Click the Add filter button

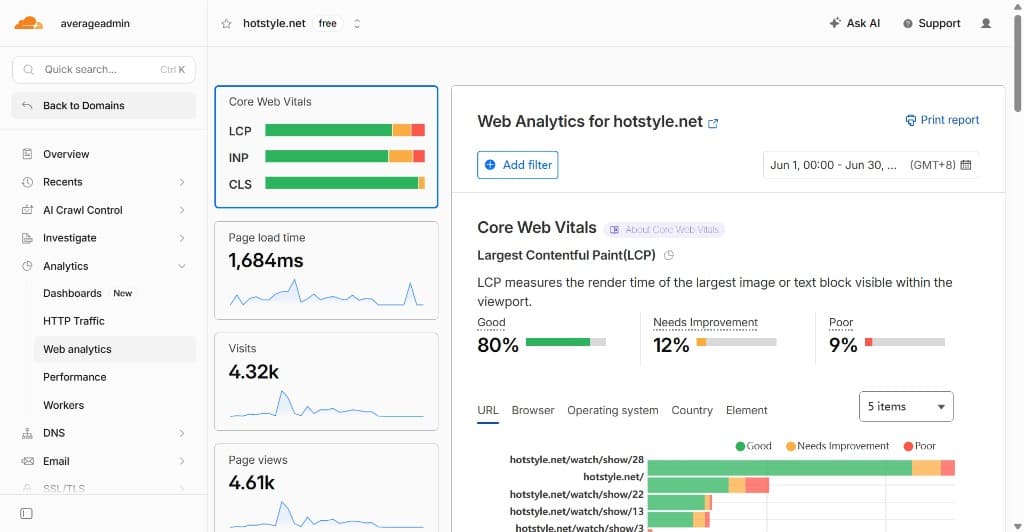tap(517, 165)
